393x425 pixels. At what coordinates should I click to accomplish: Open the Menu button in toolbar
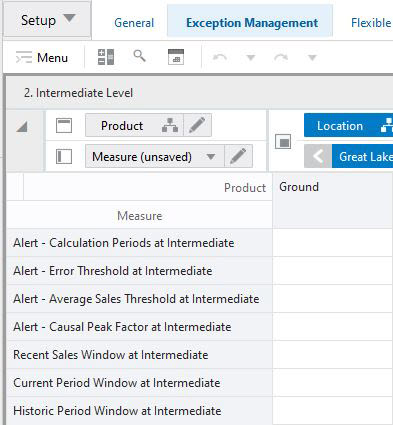pos(42,58)
